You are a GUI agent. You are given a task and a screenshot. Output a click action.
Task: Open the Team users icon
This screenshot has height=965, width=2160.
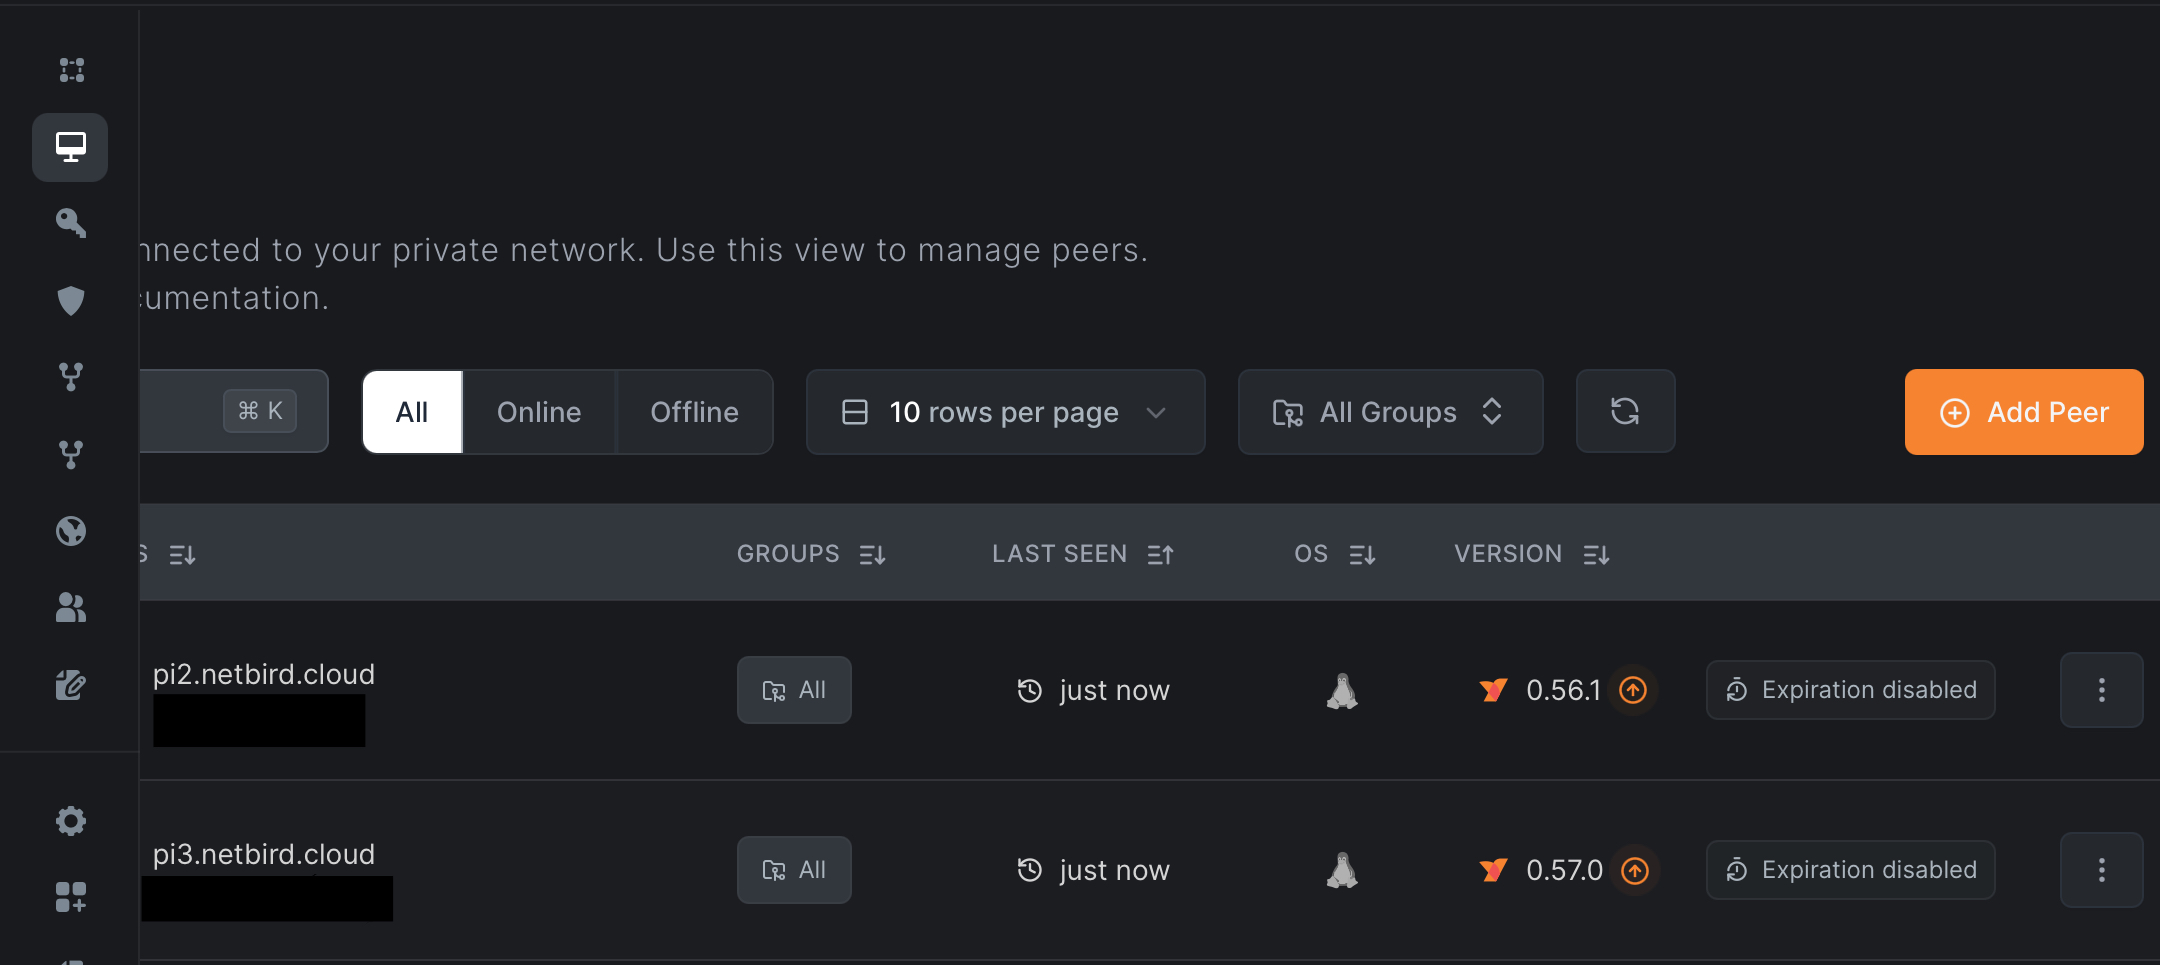click(x=70, y=607)
